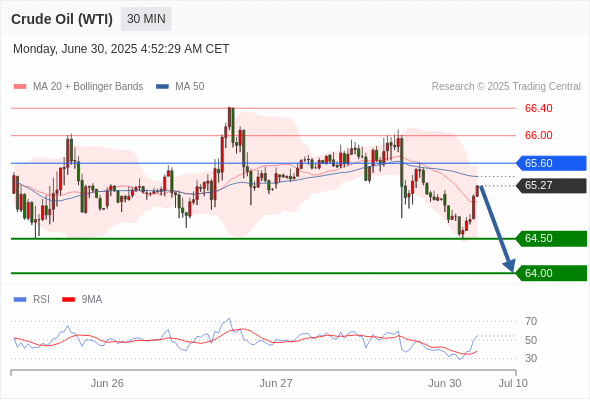Click the 66.00 resistance price label
This screenshot has width=590, height=400.
tap(538, 135)
